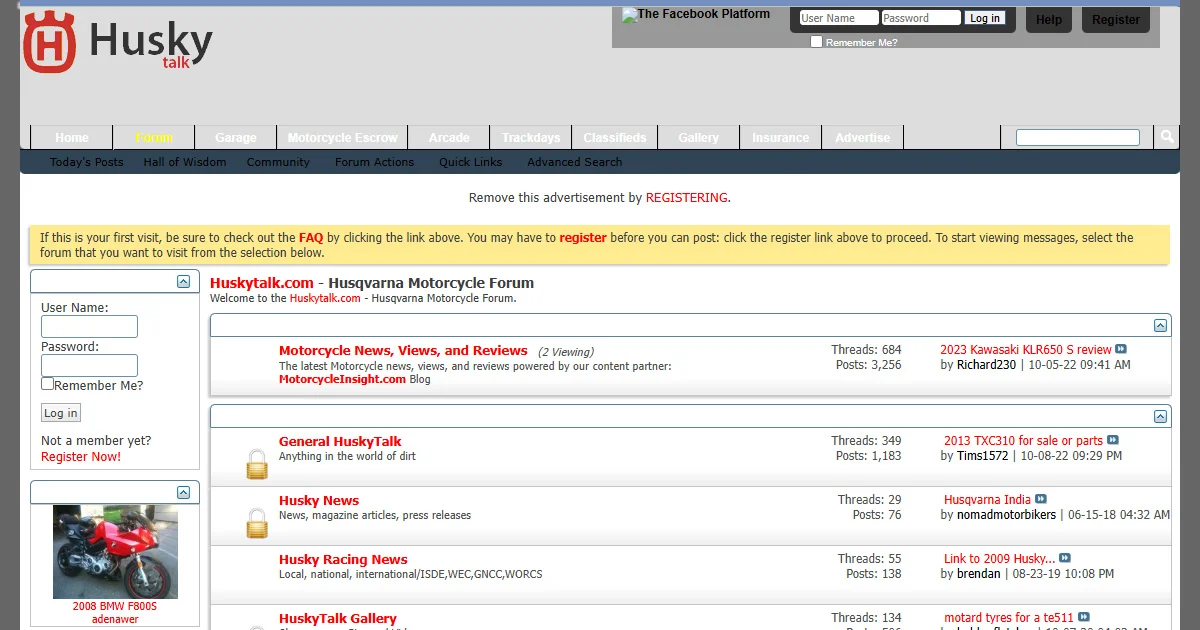Click General HuskyTalk forum lock icon
This screenshot has height=630, width=1200.
coord(257,464)
